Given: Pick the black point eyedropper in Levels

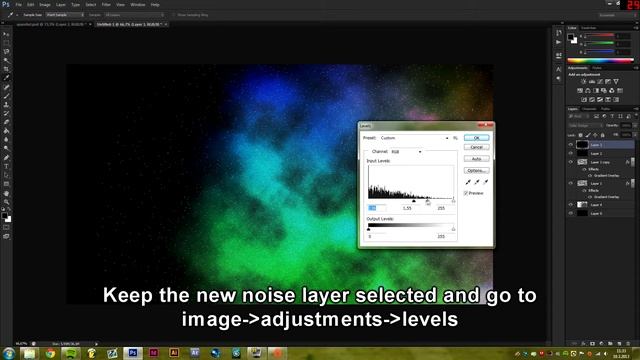Looking at the screenshot, I should tap(468, 182).
